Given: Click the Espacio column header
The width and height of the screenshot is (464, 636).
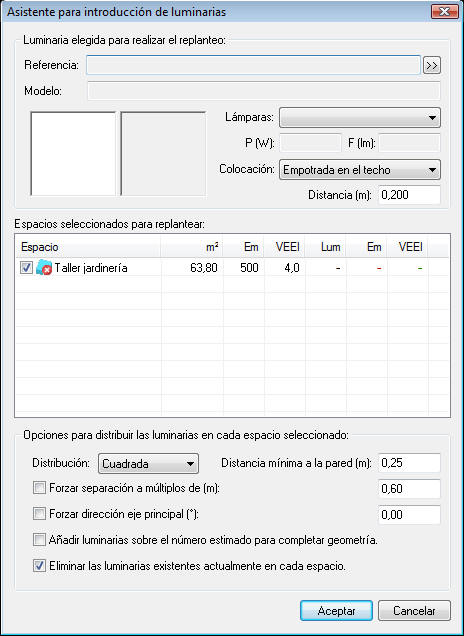Looking at the screenshot, I should coord(88,247).
